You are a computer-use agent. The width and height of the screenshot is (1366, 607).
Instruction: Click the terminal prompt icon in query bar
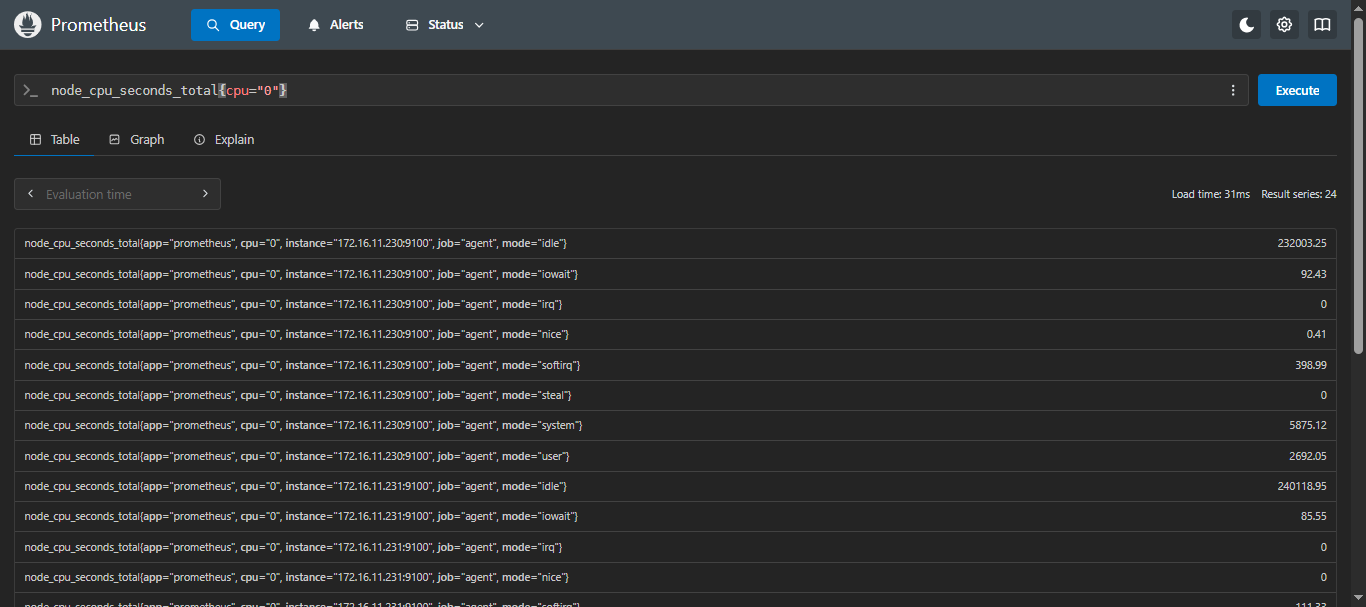click(x=31, y=90)
